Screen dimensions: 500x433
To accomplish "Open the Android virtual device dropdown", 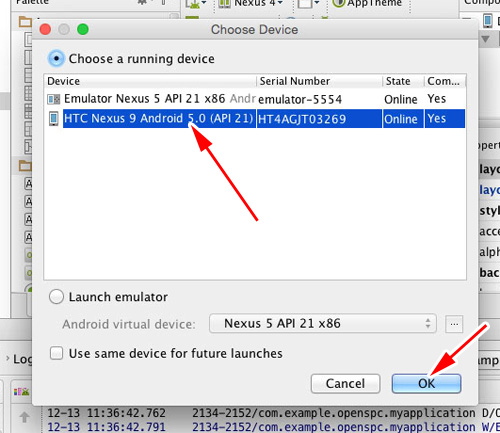I will 323,323.
